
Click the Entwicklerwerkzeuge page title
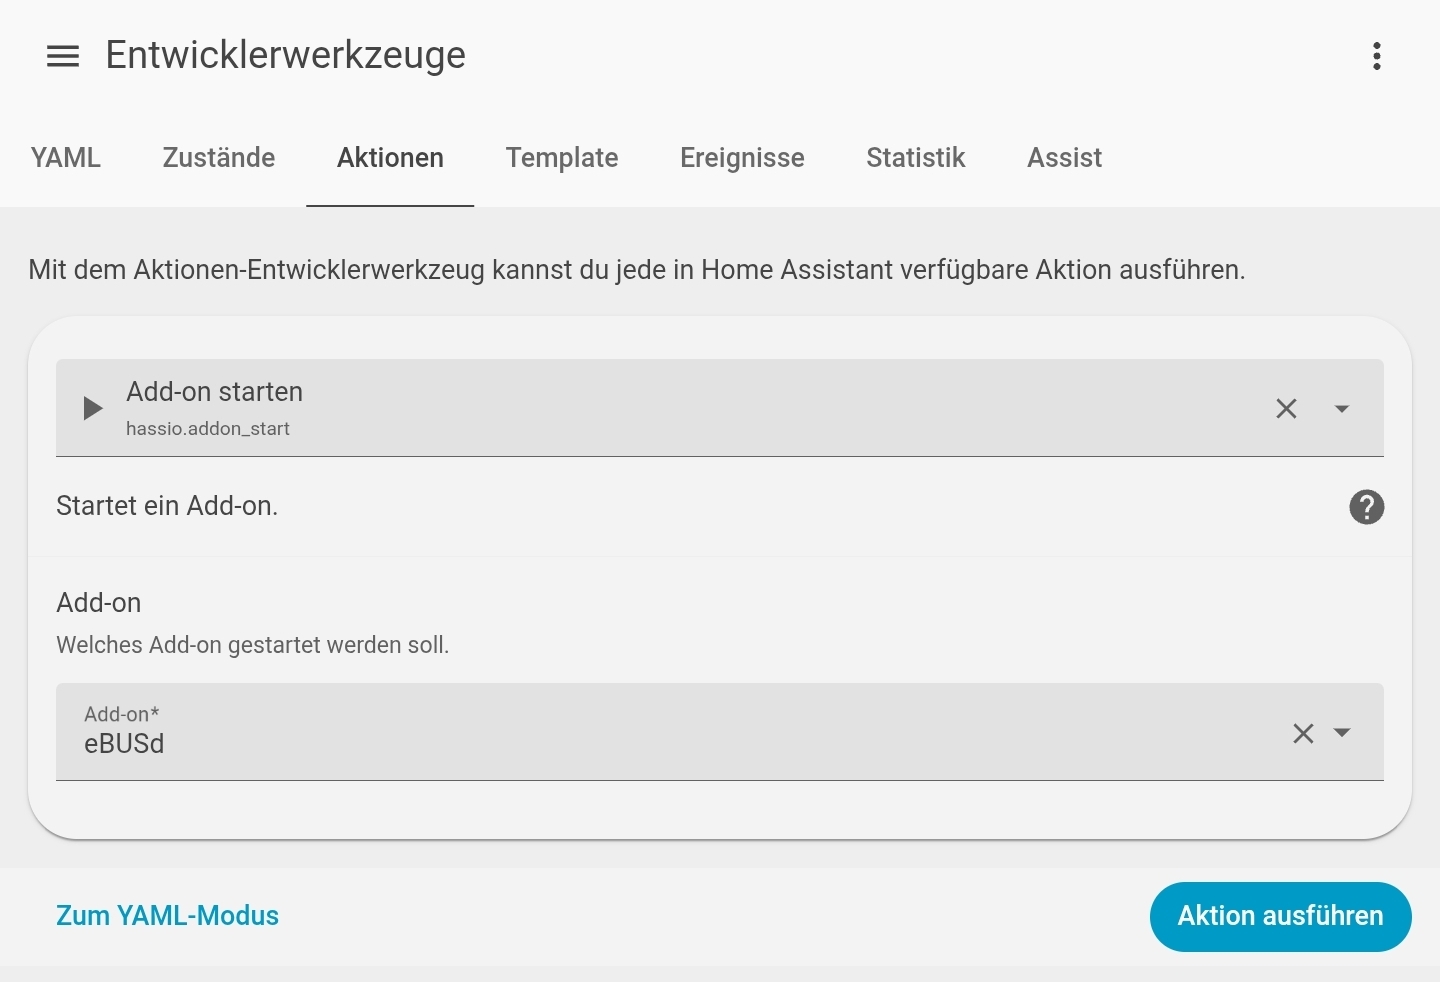click(x=286, y=56)
